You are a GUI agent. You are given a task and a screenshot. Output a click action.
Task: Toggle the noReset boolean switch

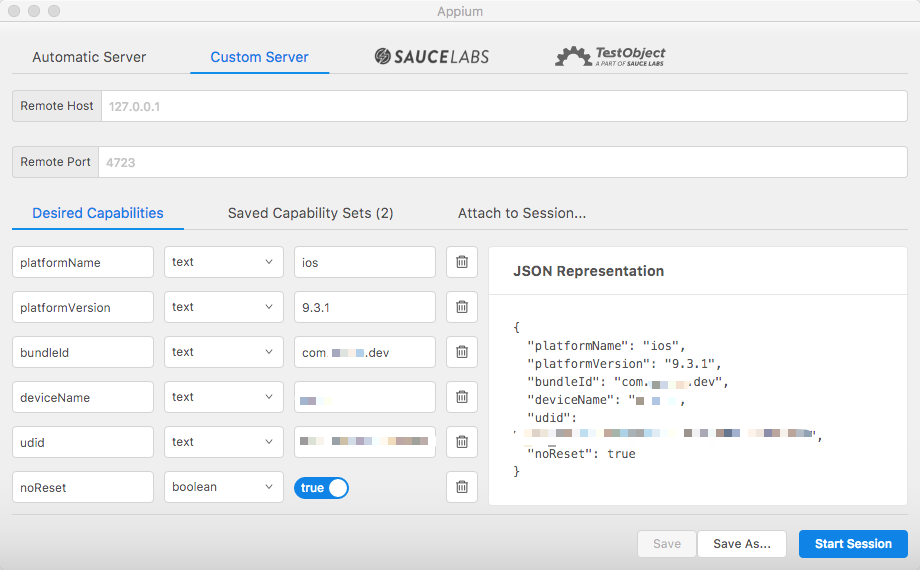322,488
